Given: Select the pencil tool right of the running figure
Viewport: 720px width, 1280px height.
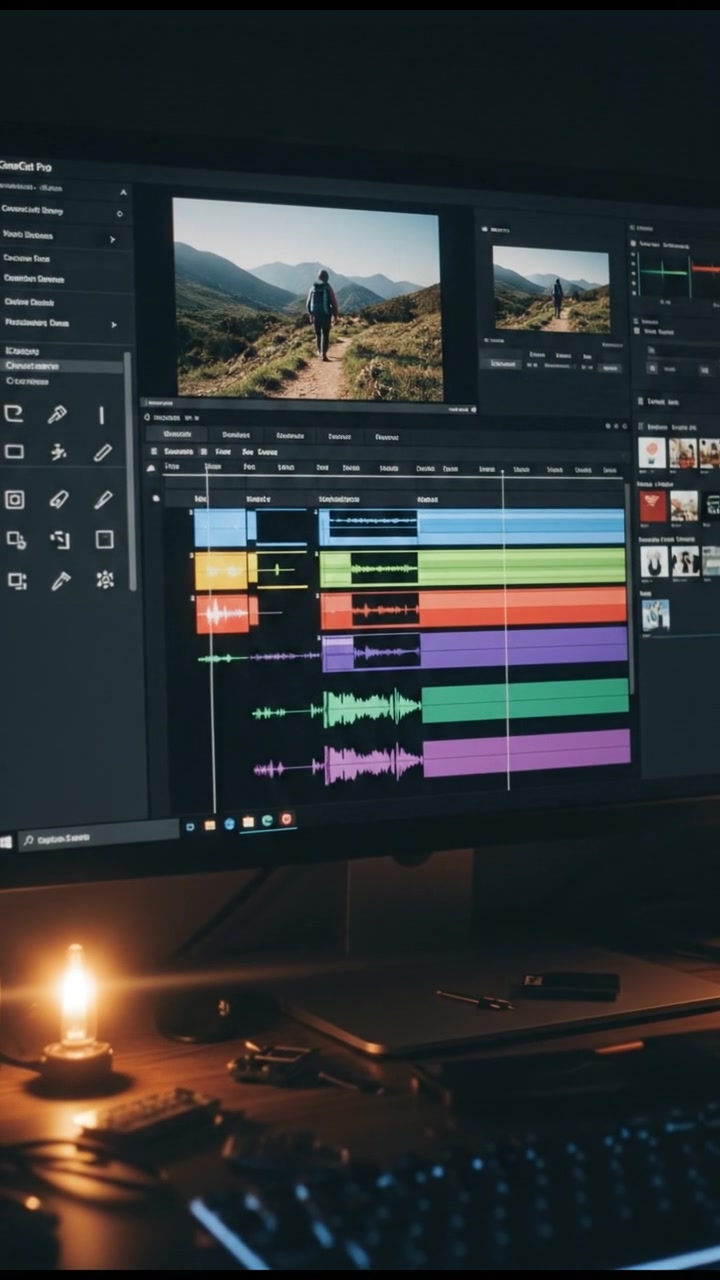Looking at the screenshot, I should pyautogui.click(x=103, y=453).
